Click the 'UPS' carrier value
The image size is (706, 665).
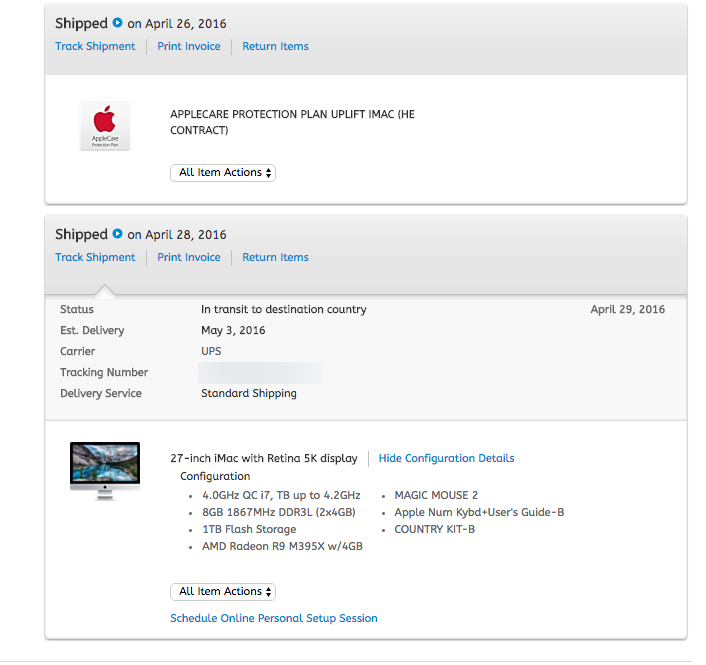211,351
